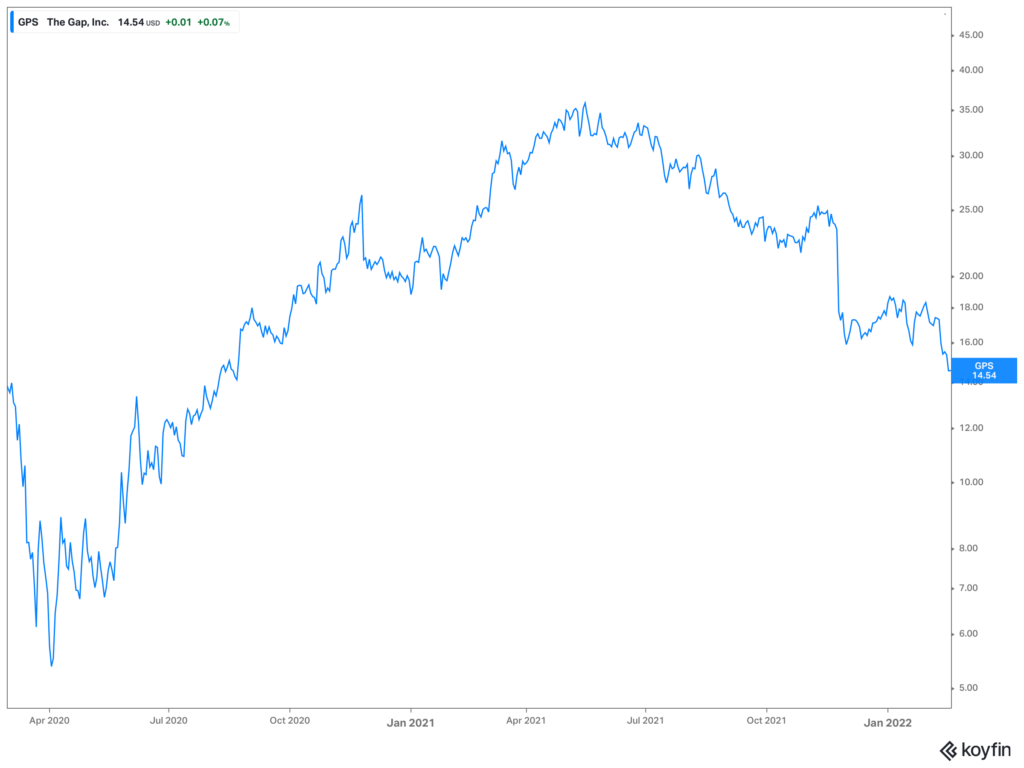The height and width of the screenshot is (768, 1024).
Task: Click the +0.07% percent change value
Action: pos(214,22)
